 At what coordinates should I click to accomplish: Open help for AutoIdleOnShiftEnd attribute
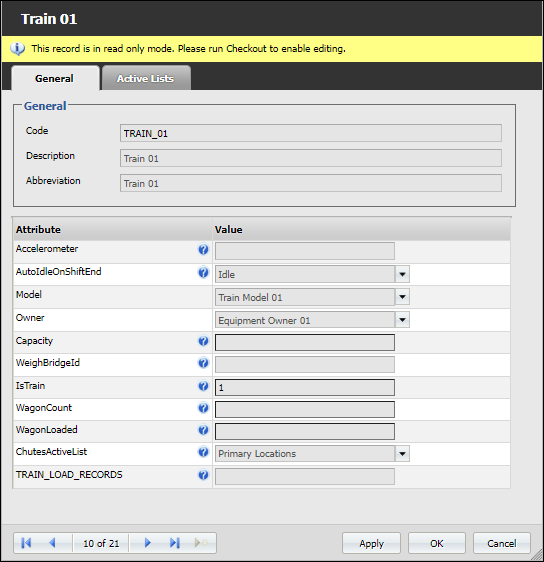point(203,273)
